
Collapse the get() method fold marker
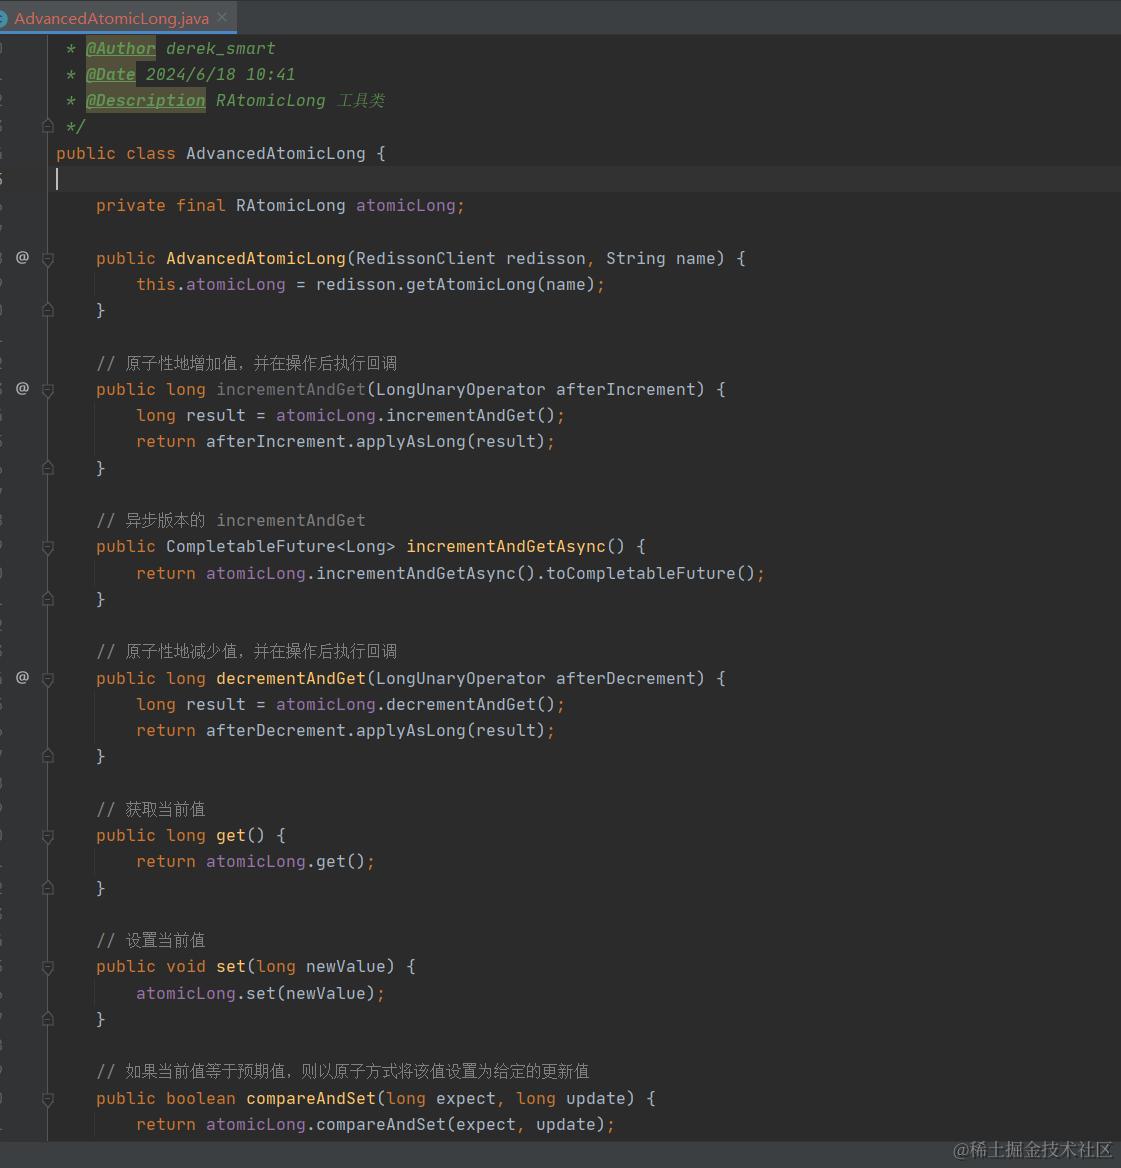48,836
